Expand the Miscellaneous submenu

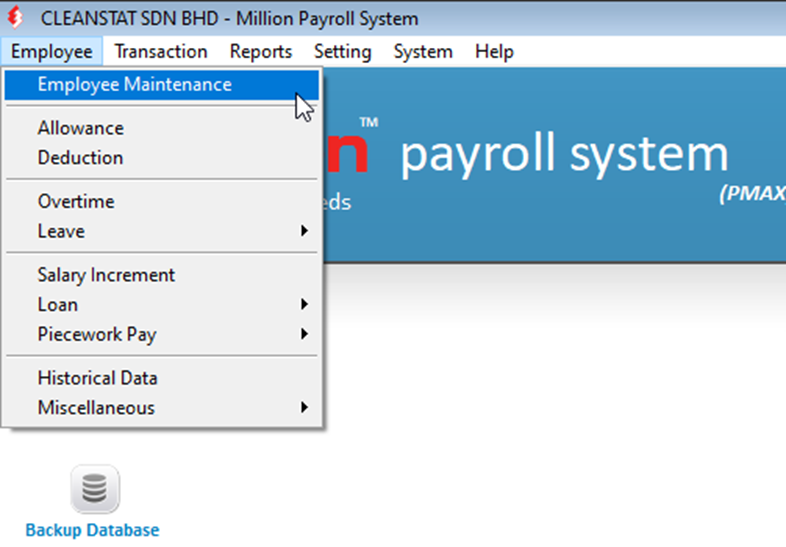point(161,408)
